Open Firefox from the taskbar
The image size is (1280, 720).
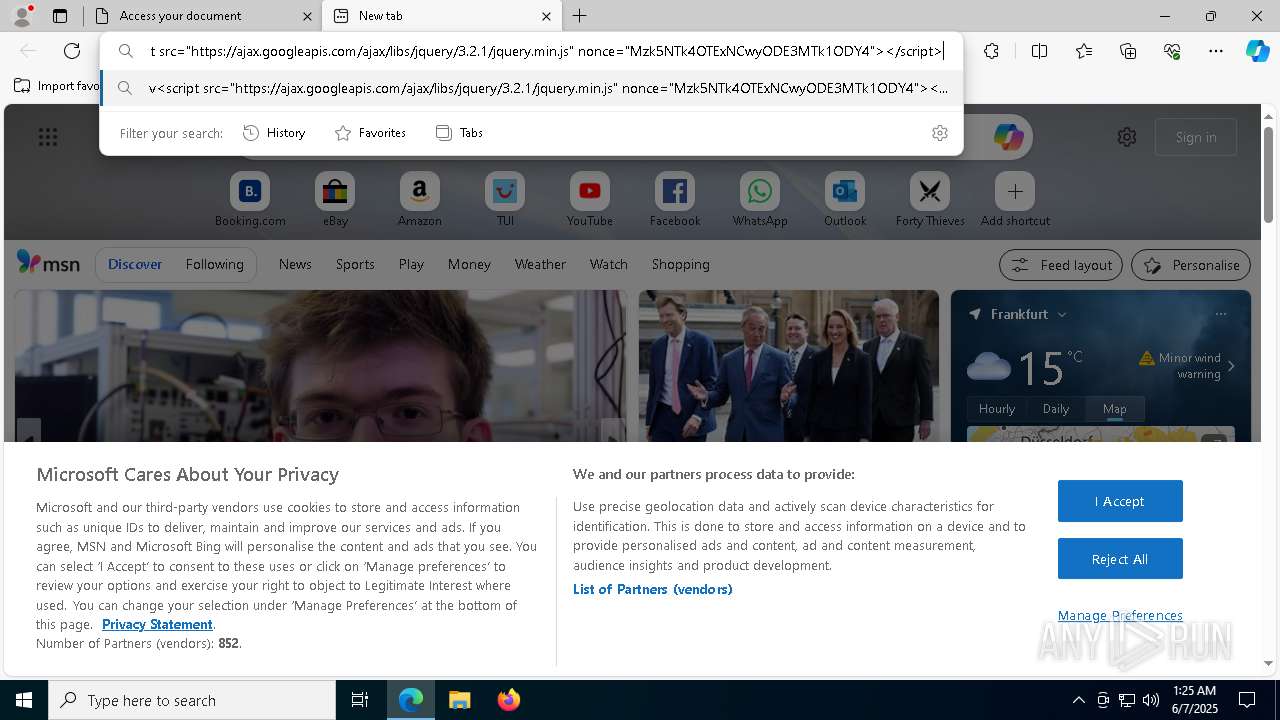coord(509,700)
